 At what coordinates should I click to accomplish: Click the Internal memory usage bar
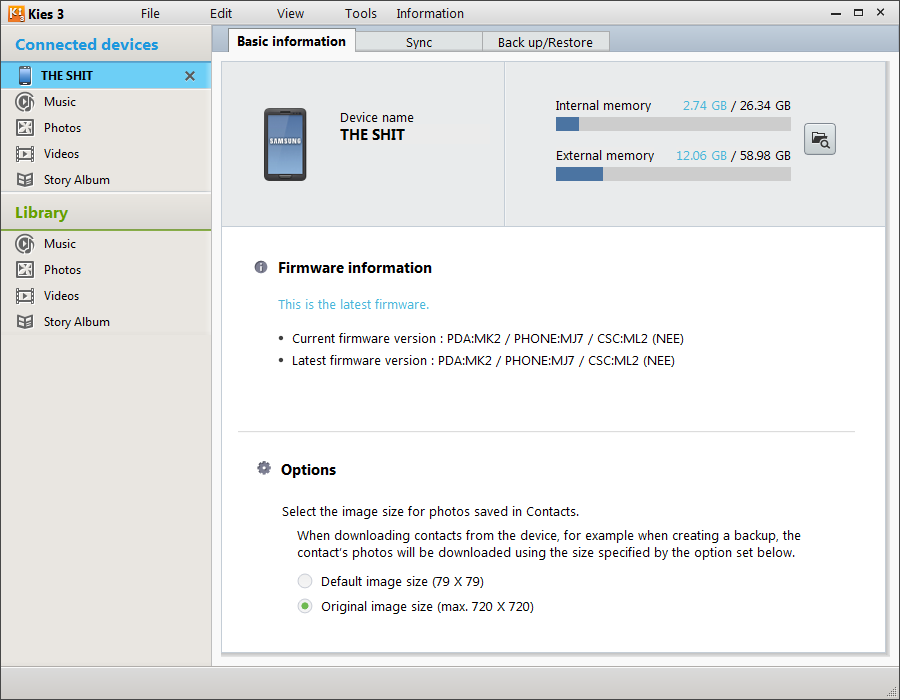[673, 124]
